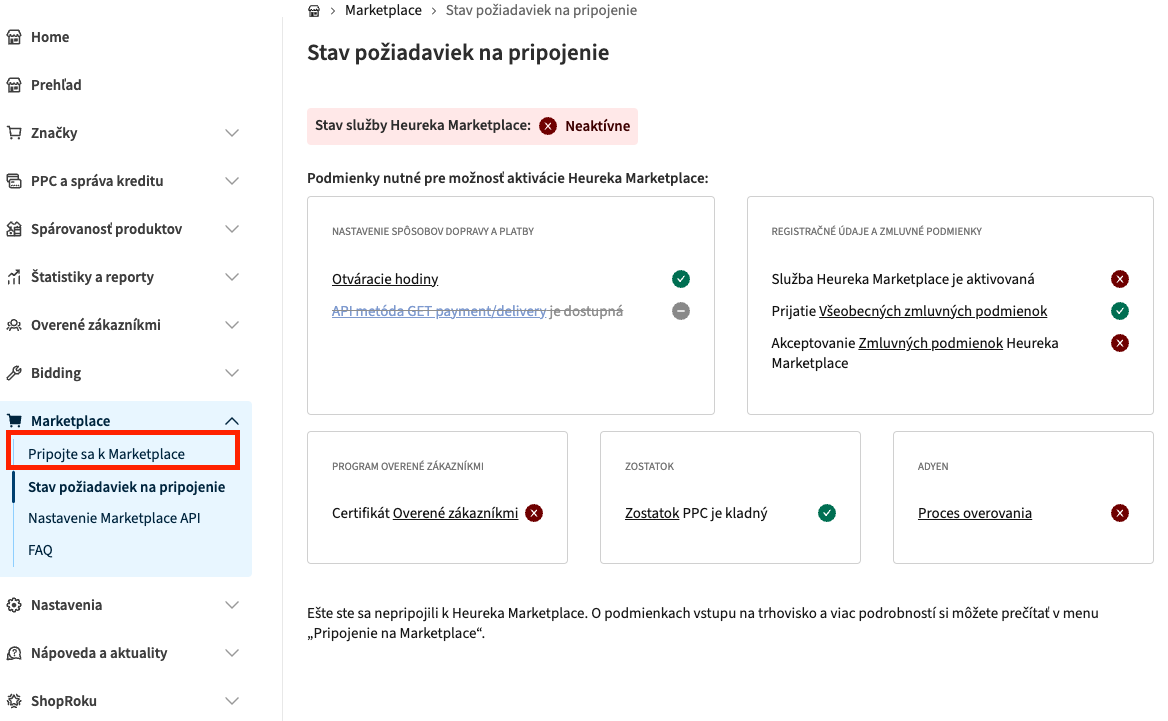Open Všeobecných zmluvných podmienok link
Screen dimensions: 1168x721
pos(933,311)
